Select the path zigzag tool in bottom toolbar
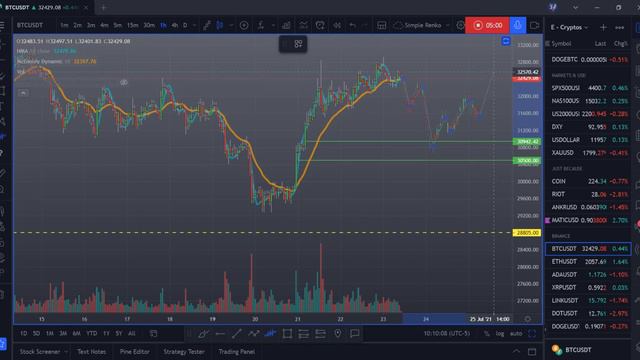The height and width of the screenshot is (360, 640). click(253, 334)
